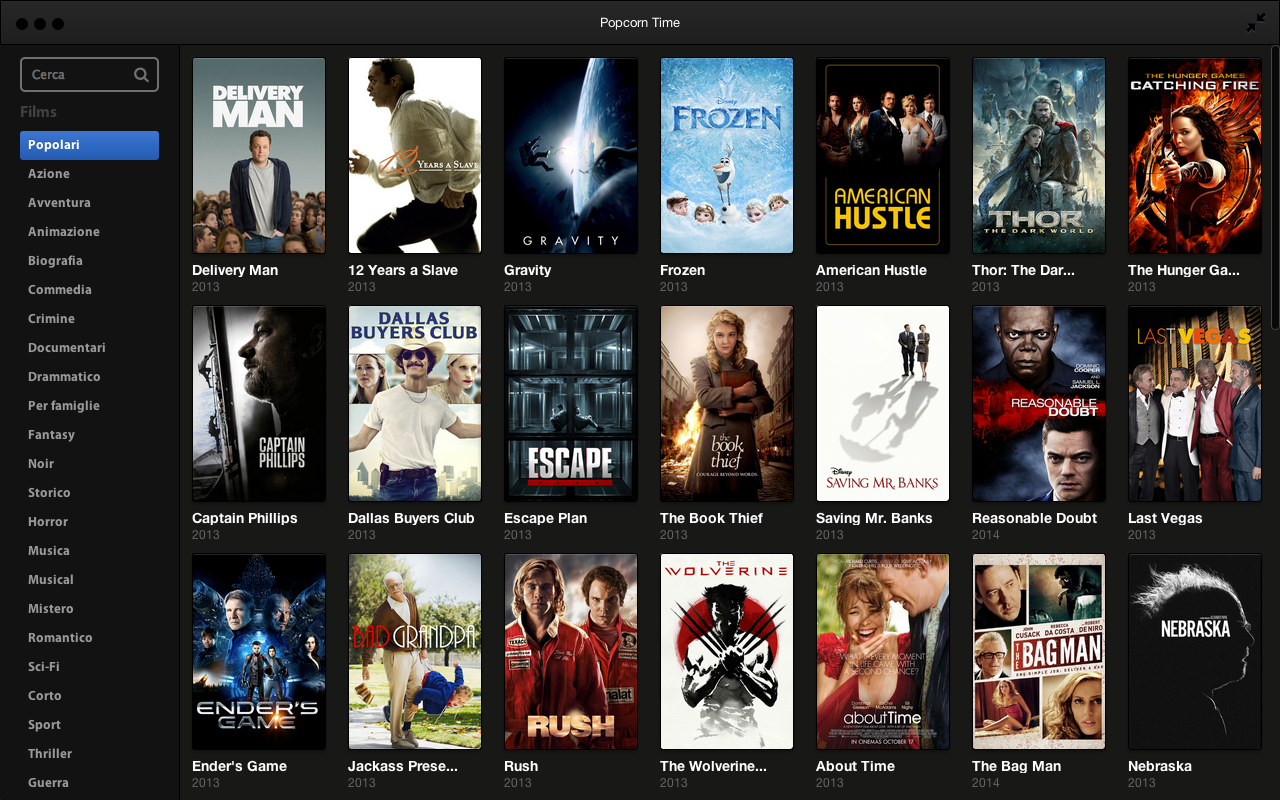Click the American Hustle poster
Viewport: 1280px width, 800px height.
[x=883, y=155]
